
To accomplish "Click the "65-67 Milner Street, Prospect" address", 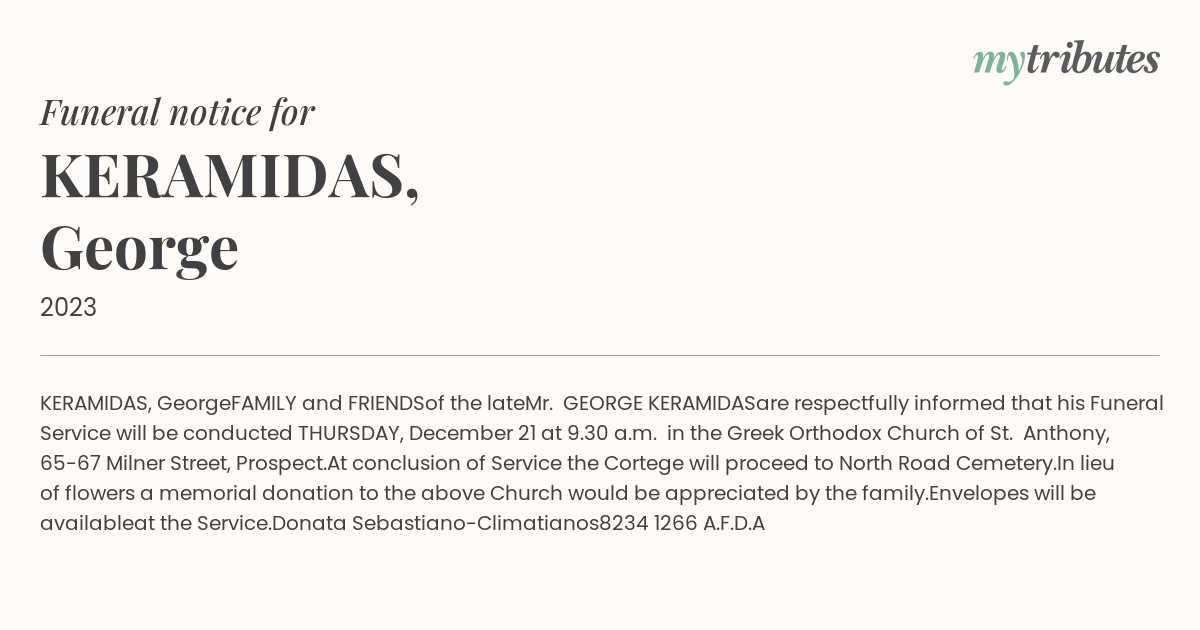I will 183,464.
